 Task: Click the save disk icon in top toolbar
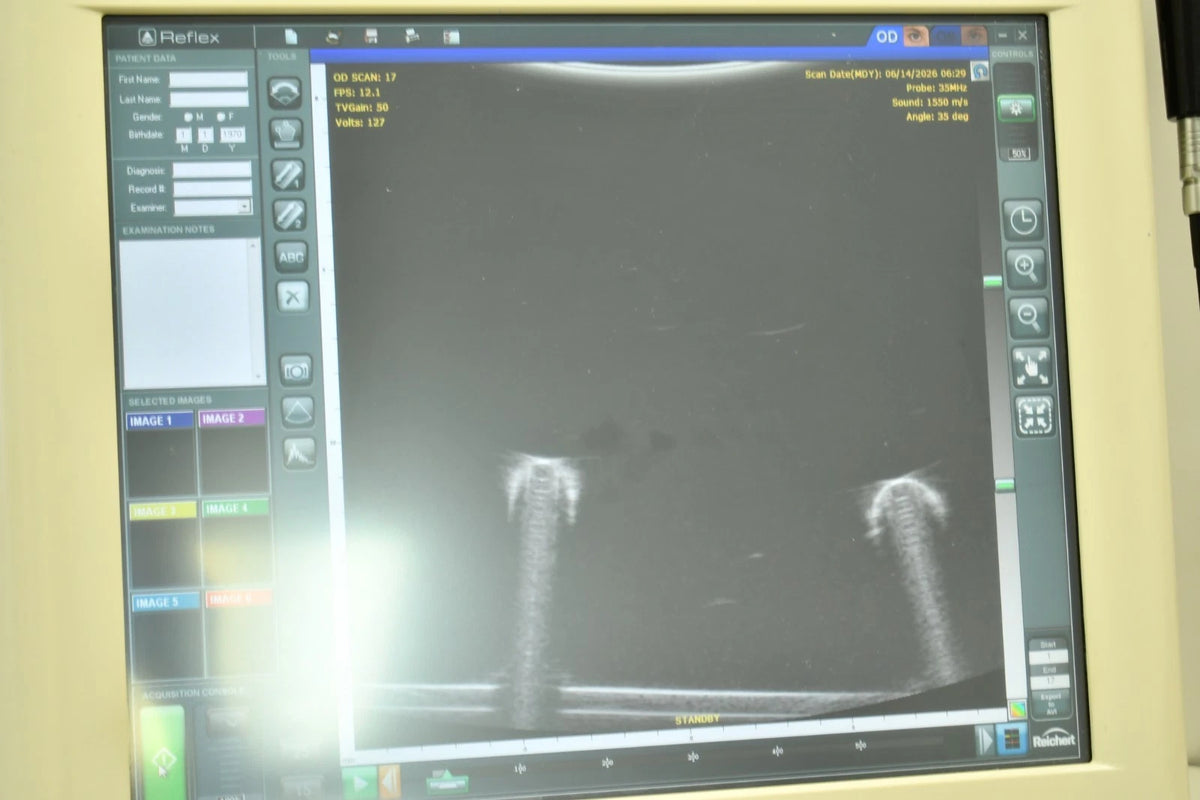point(372,37)
